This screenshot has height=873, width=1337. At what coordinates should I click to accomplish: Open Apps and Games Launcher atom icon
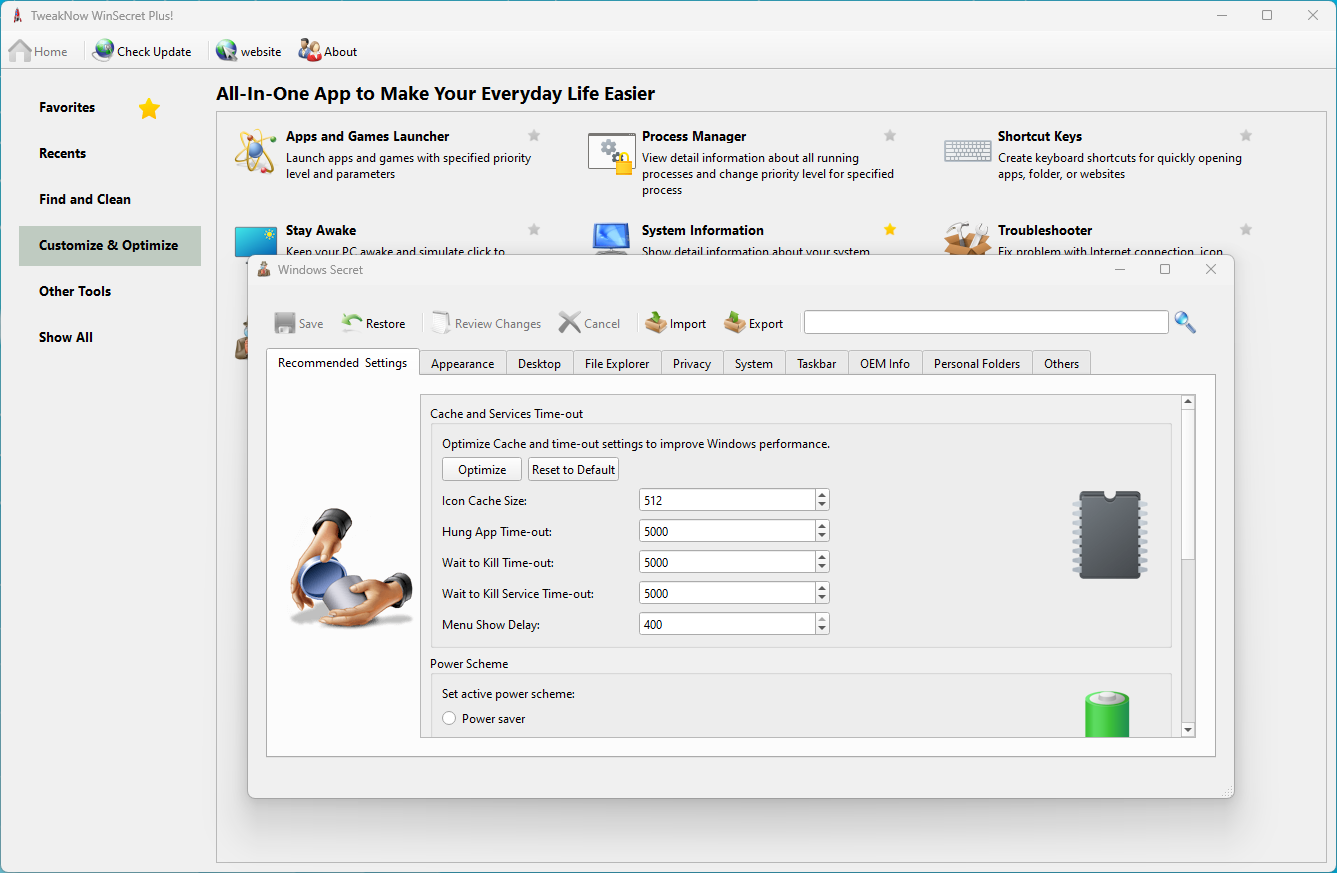[255, 151]
